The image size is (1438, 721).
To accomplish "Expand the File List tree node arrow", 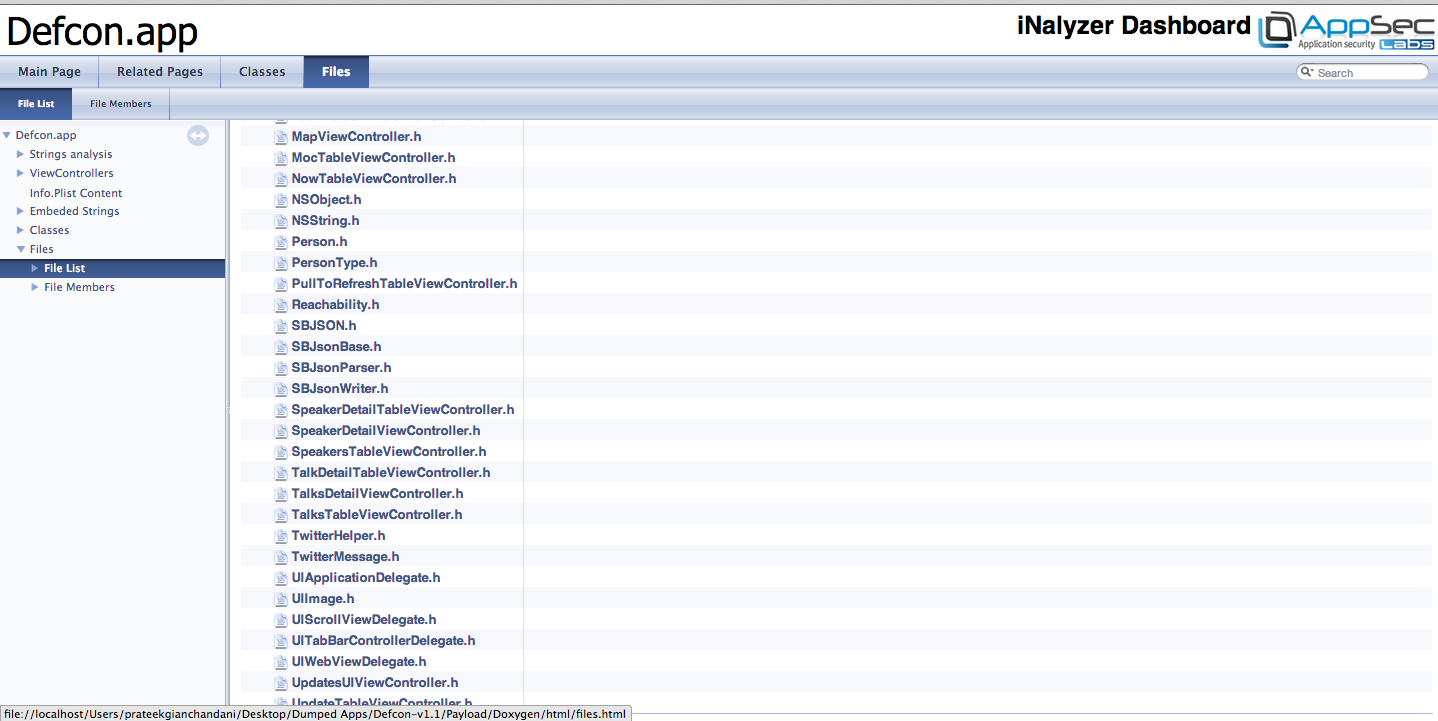I will [35, 268].
